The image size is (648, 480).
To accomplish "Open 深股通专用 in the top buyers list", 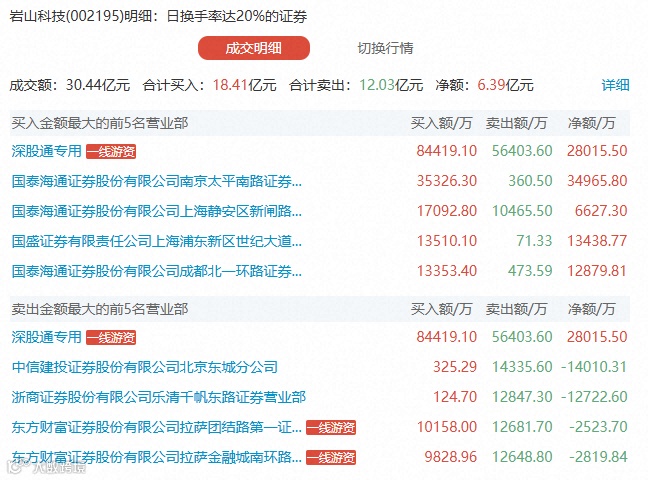I will [x=46, y=151].
